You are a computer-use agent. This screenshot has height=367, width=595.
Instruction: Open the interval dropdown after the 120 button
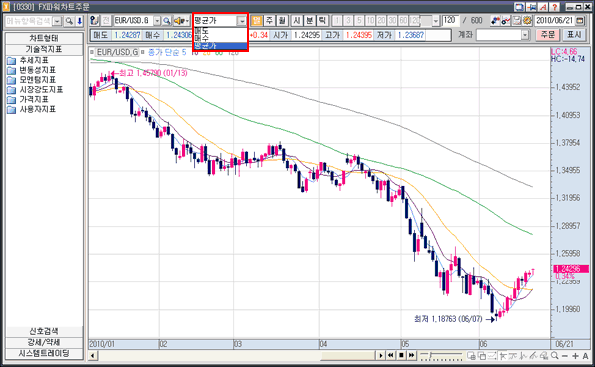pos(436,21)
